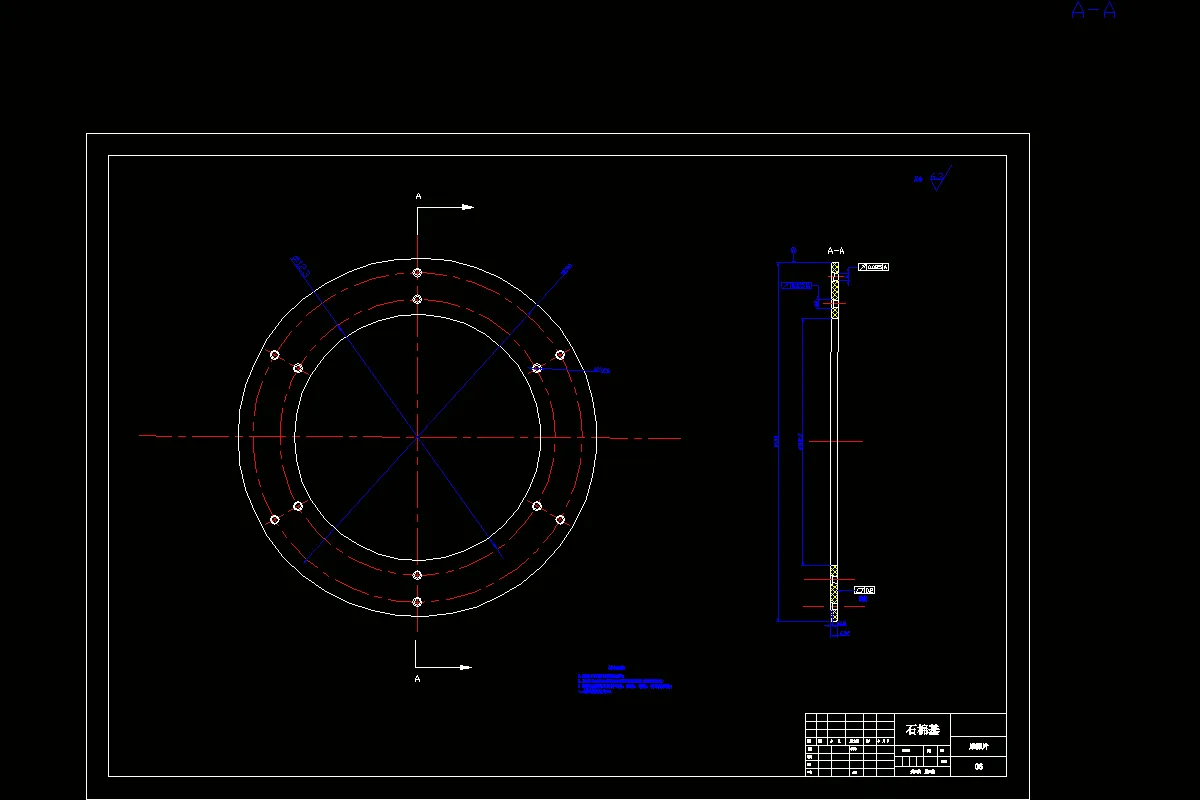Select the upper-right inner bolt hole with leader
The image size is (1200, 800).
pyautogui.click(x=537, y=368)
